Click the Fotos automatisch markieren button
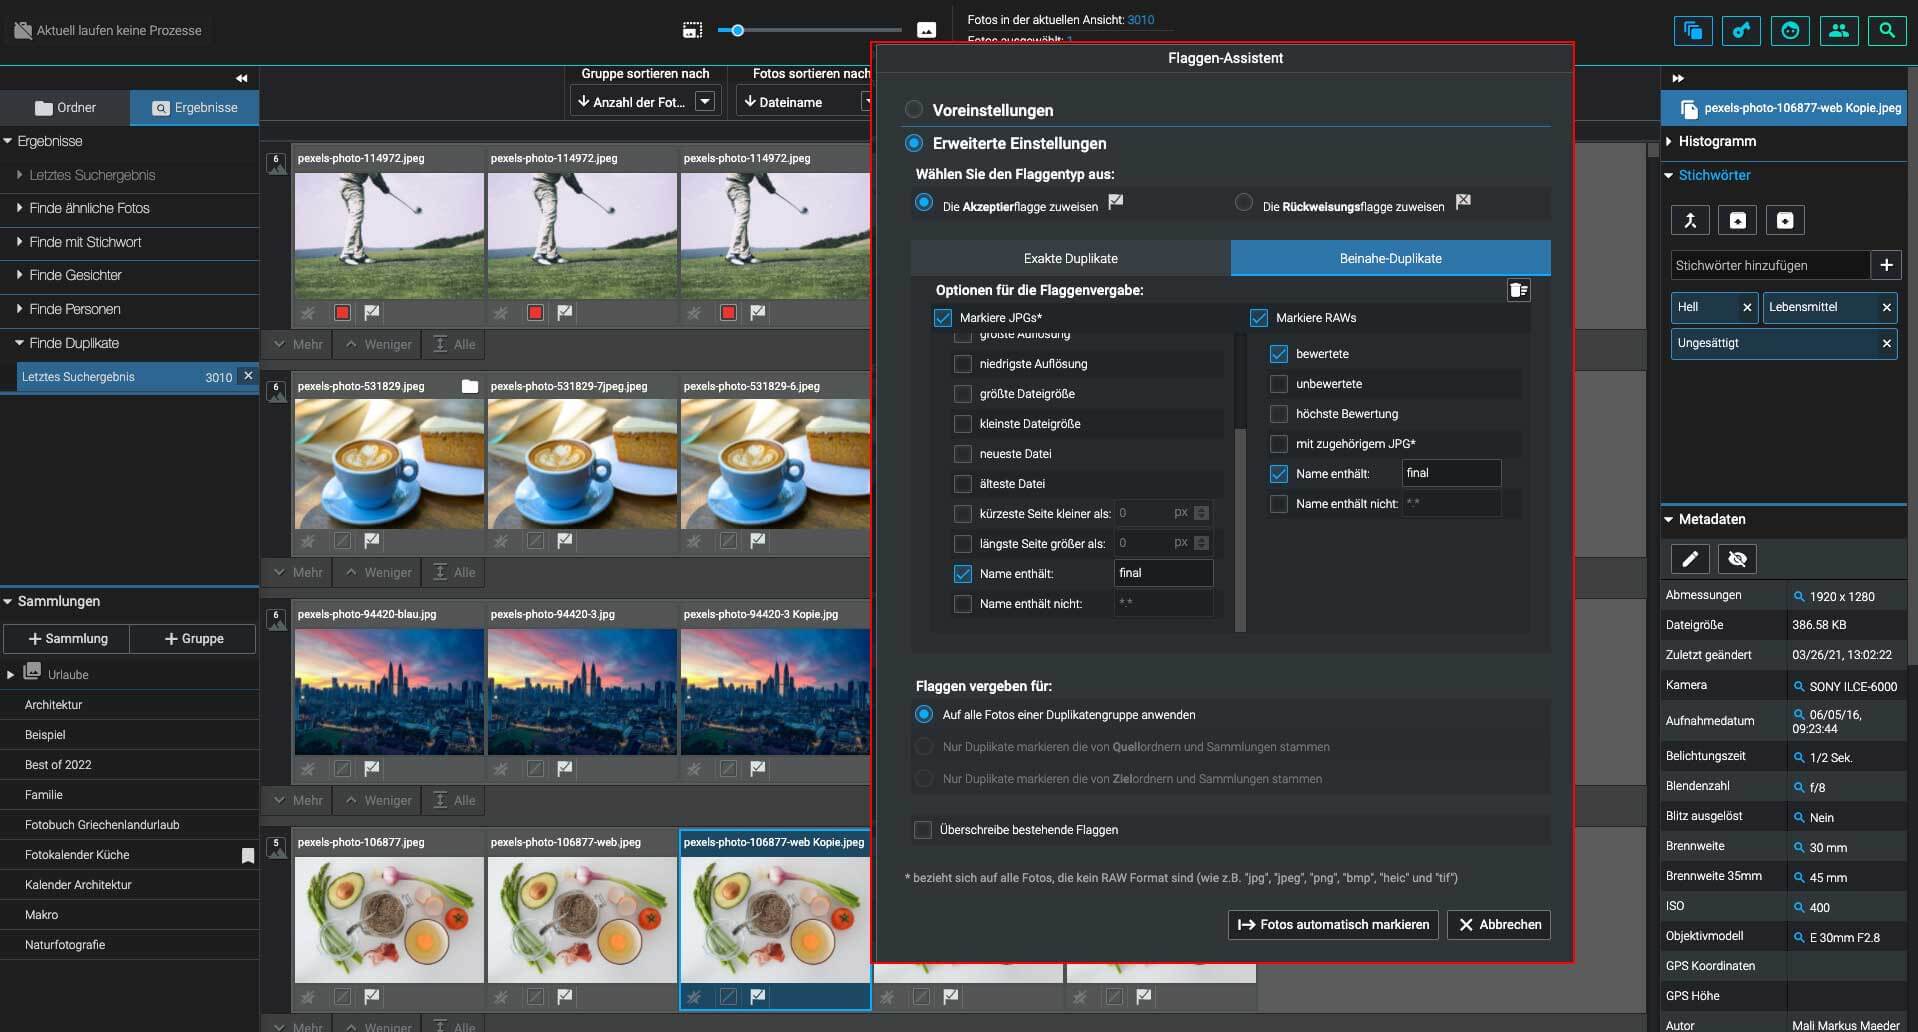 click(x=1332, y=925)
